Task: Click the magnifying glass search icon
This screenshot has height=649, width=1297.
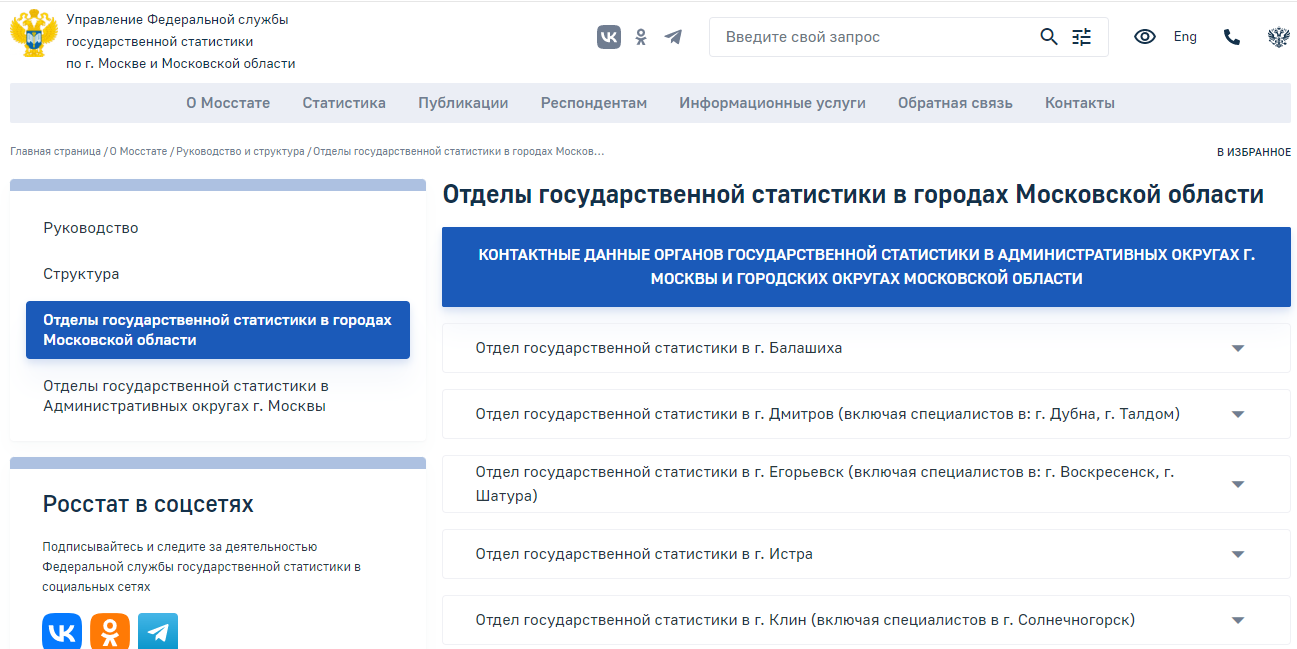Action: [1048, 37]
